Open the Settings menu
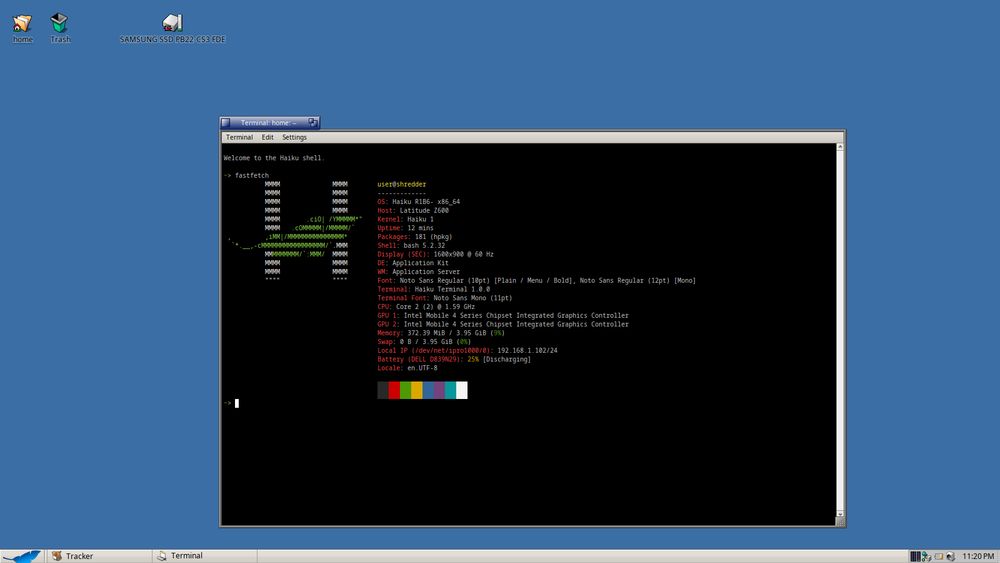 tap(294, 137)
